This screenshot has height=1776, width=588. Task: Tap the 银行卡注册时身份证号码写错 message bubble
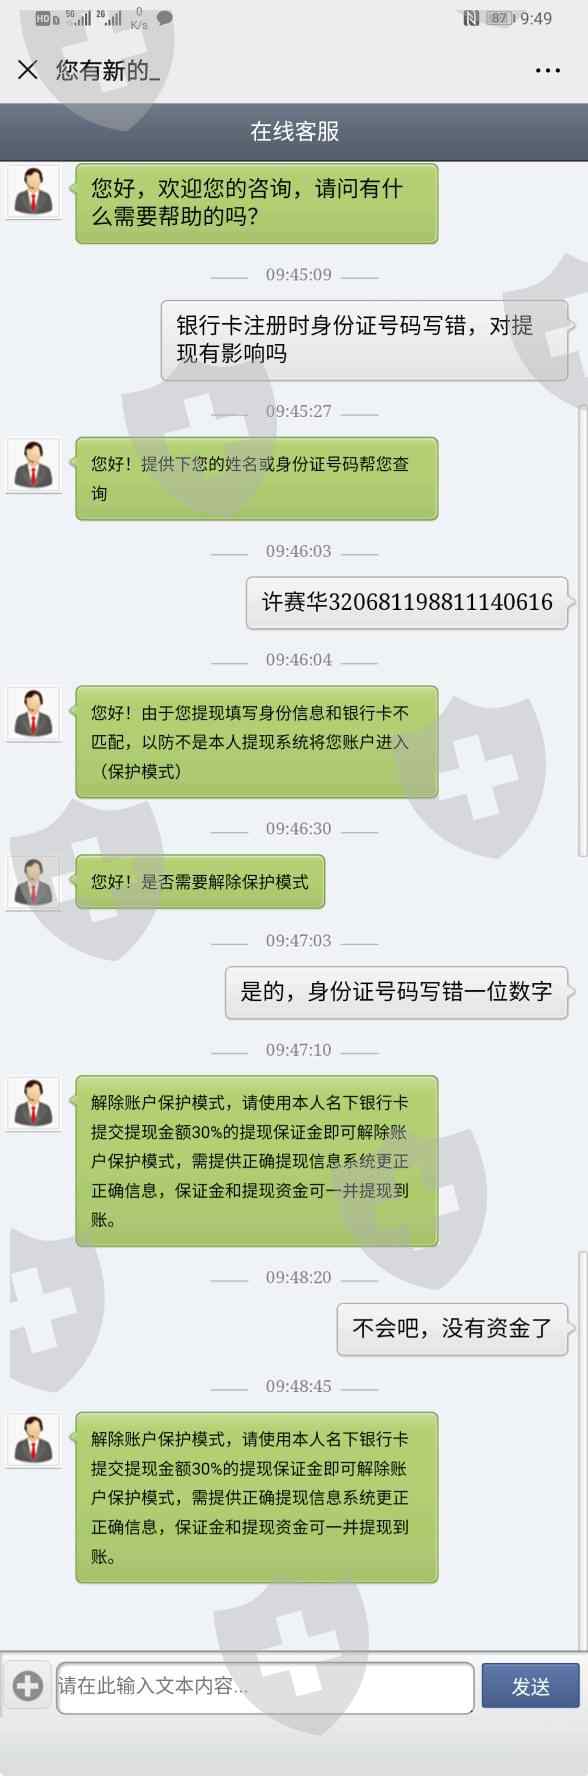click(x=364, y=340)
